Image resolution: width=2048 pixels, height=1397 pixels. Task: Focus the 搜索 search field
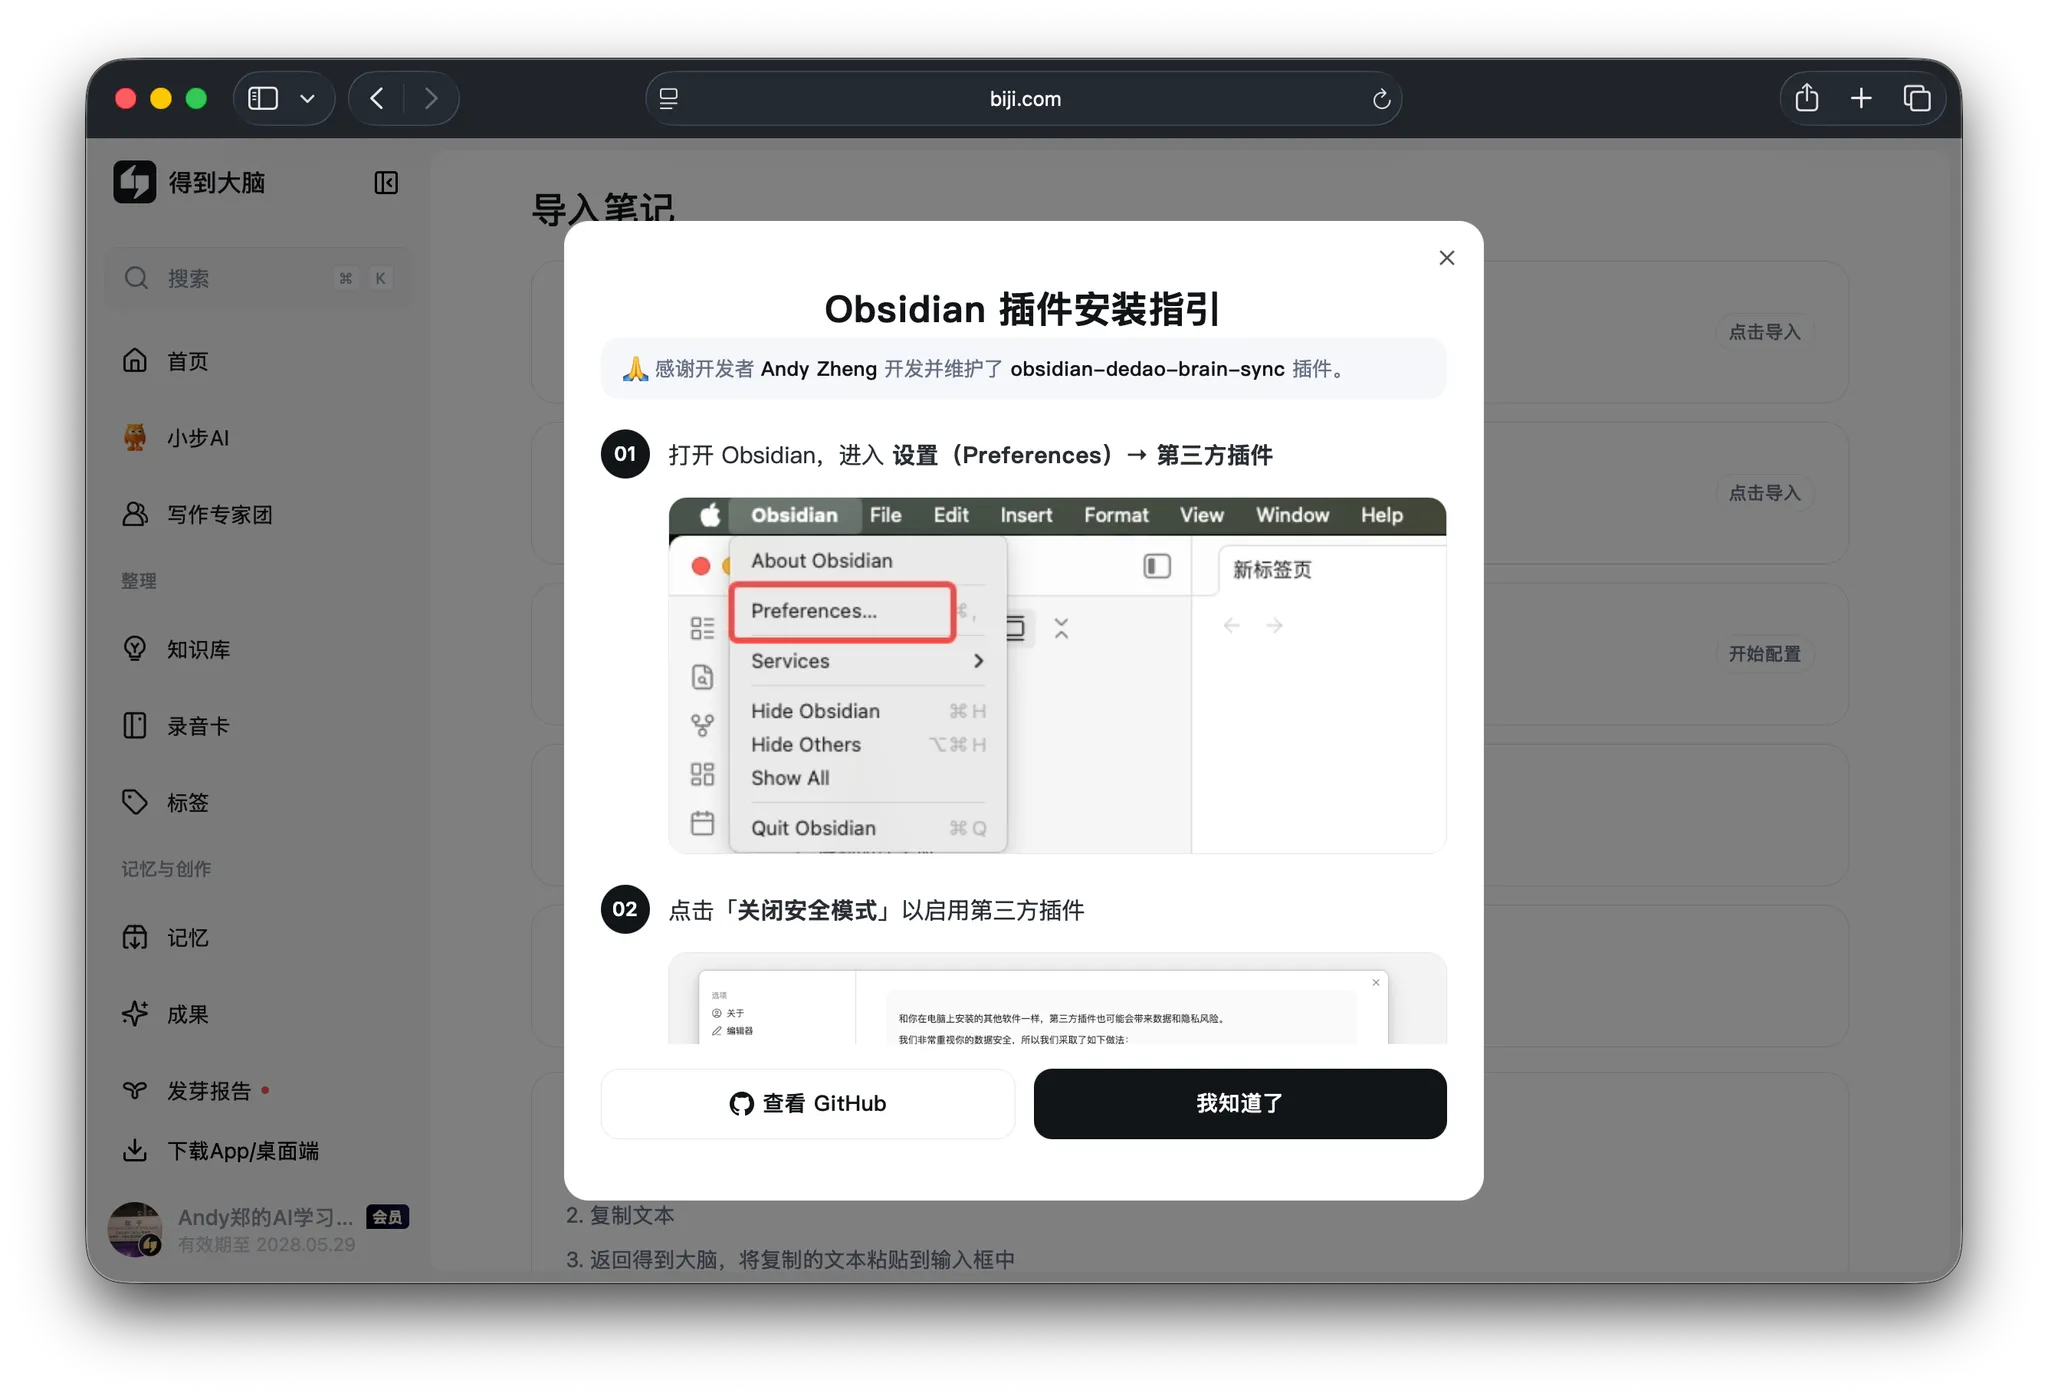(258, 278)
